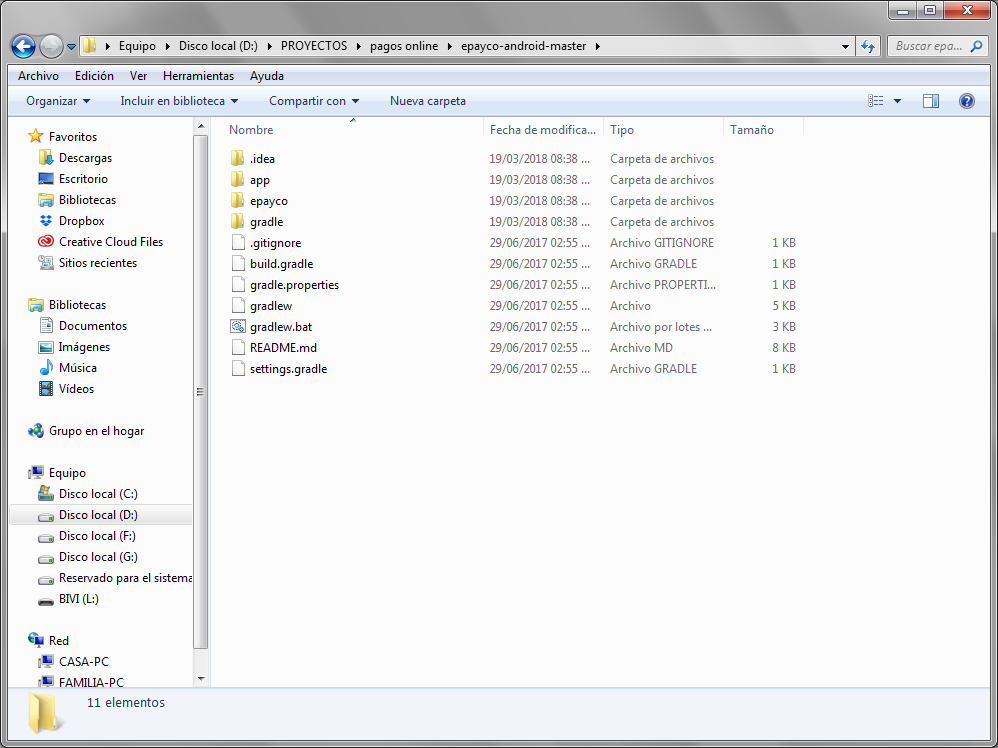Viewport: 998px width, 748px height.
Task: Click pagos online in the breadcrumb
Action: tap(404, 46)
